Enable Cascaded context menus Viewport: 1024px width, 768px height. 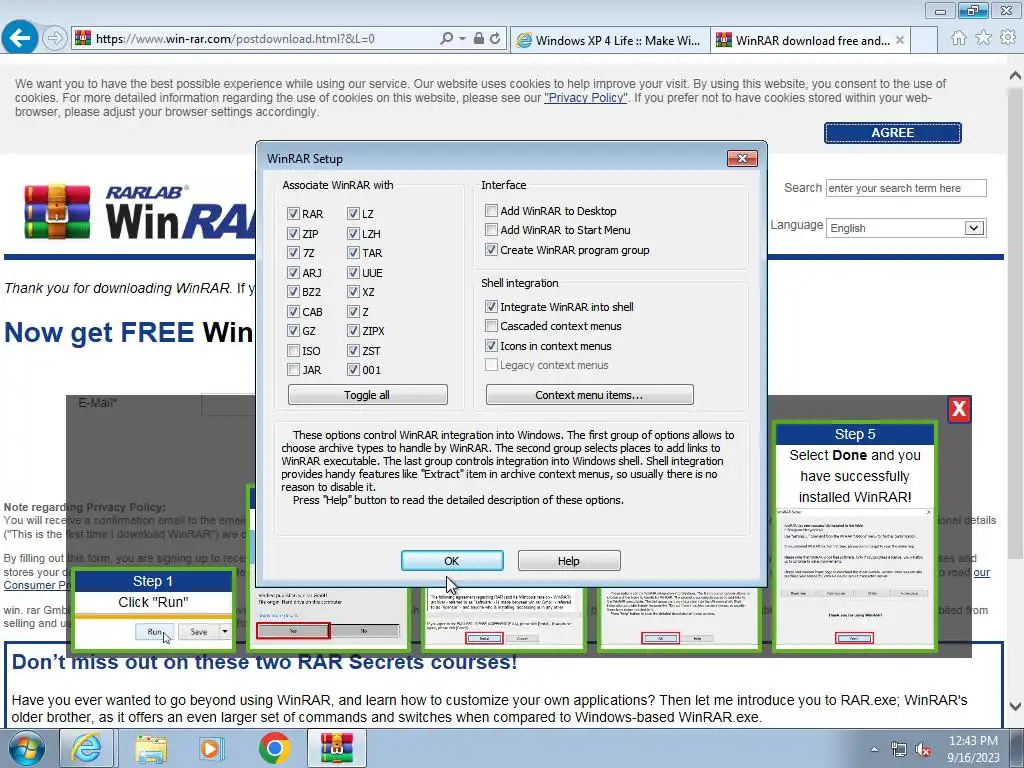[x=491, y=325]
